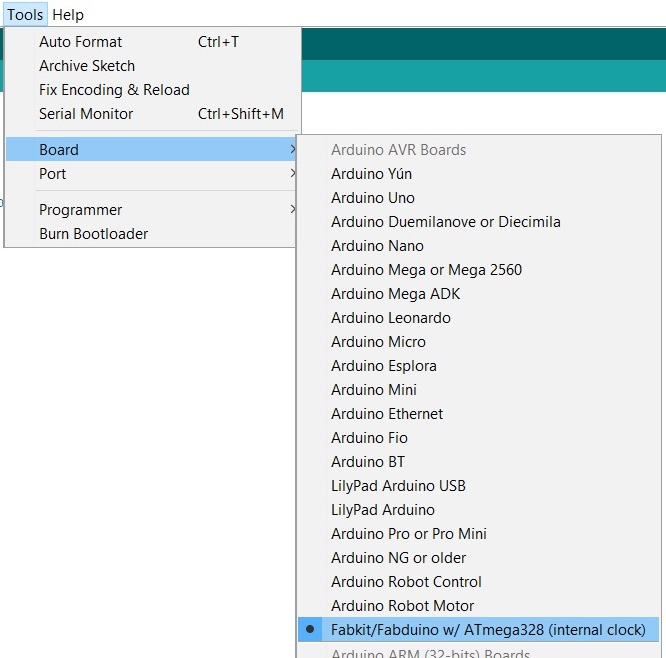Choose Arduino Robot Control board

point(406,582)
